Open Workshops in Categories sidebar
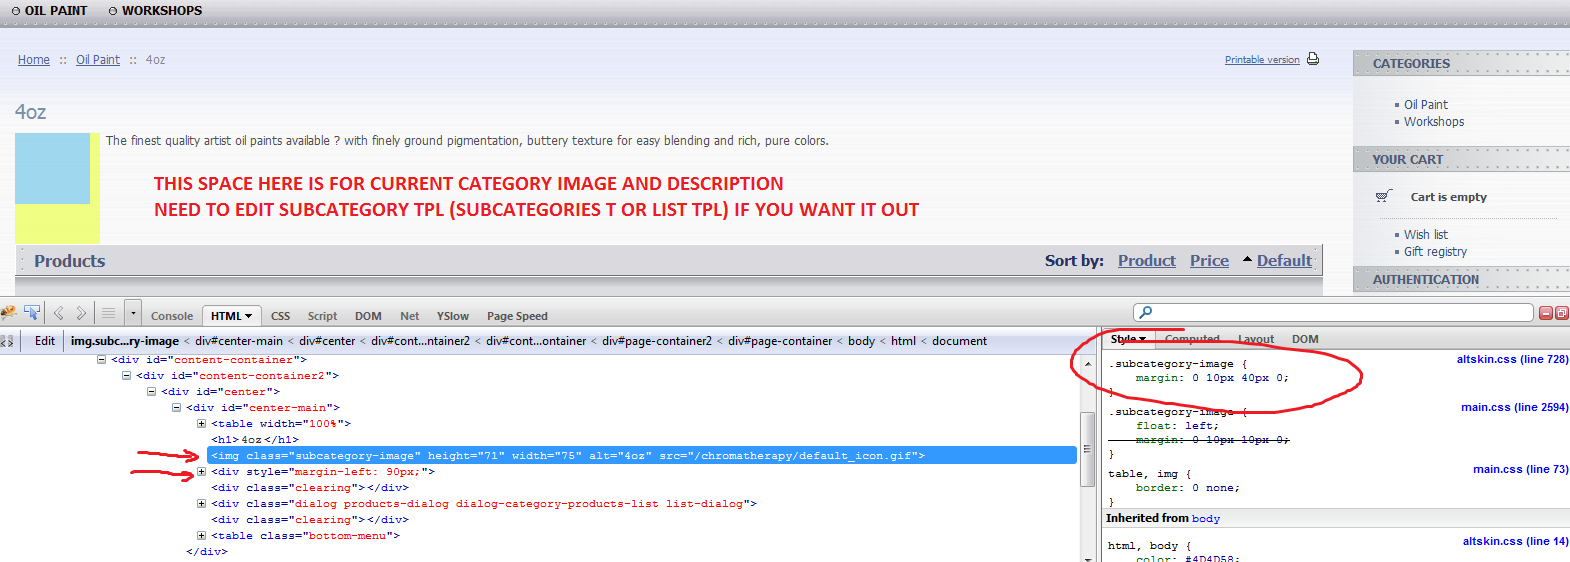This screenshot has height=562, width=1570. pos(1434,122)
